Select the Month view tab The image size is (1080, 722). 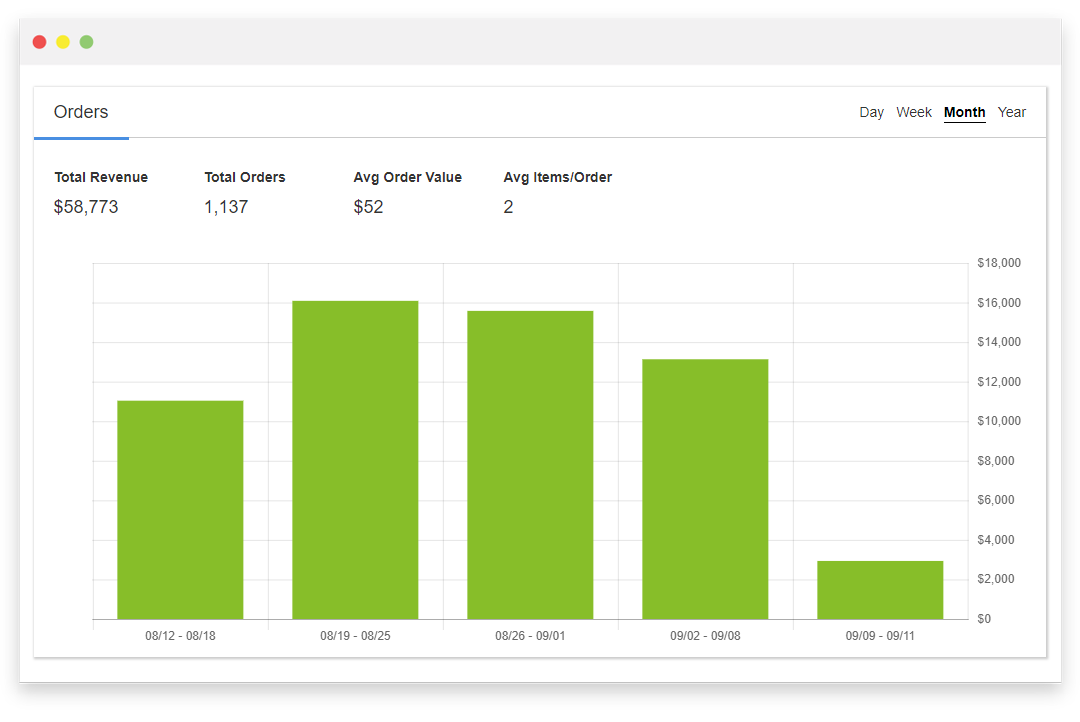tap(964, 112)
